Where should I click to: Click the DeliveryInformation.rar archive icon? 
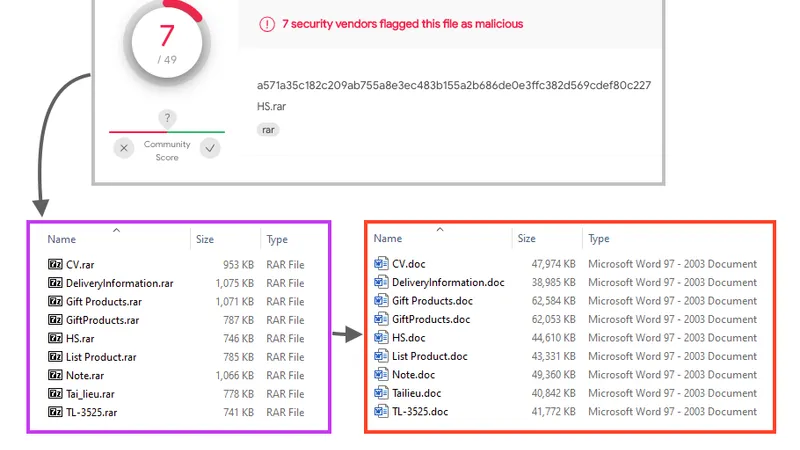point(55,283)
